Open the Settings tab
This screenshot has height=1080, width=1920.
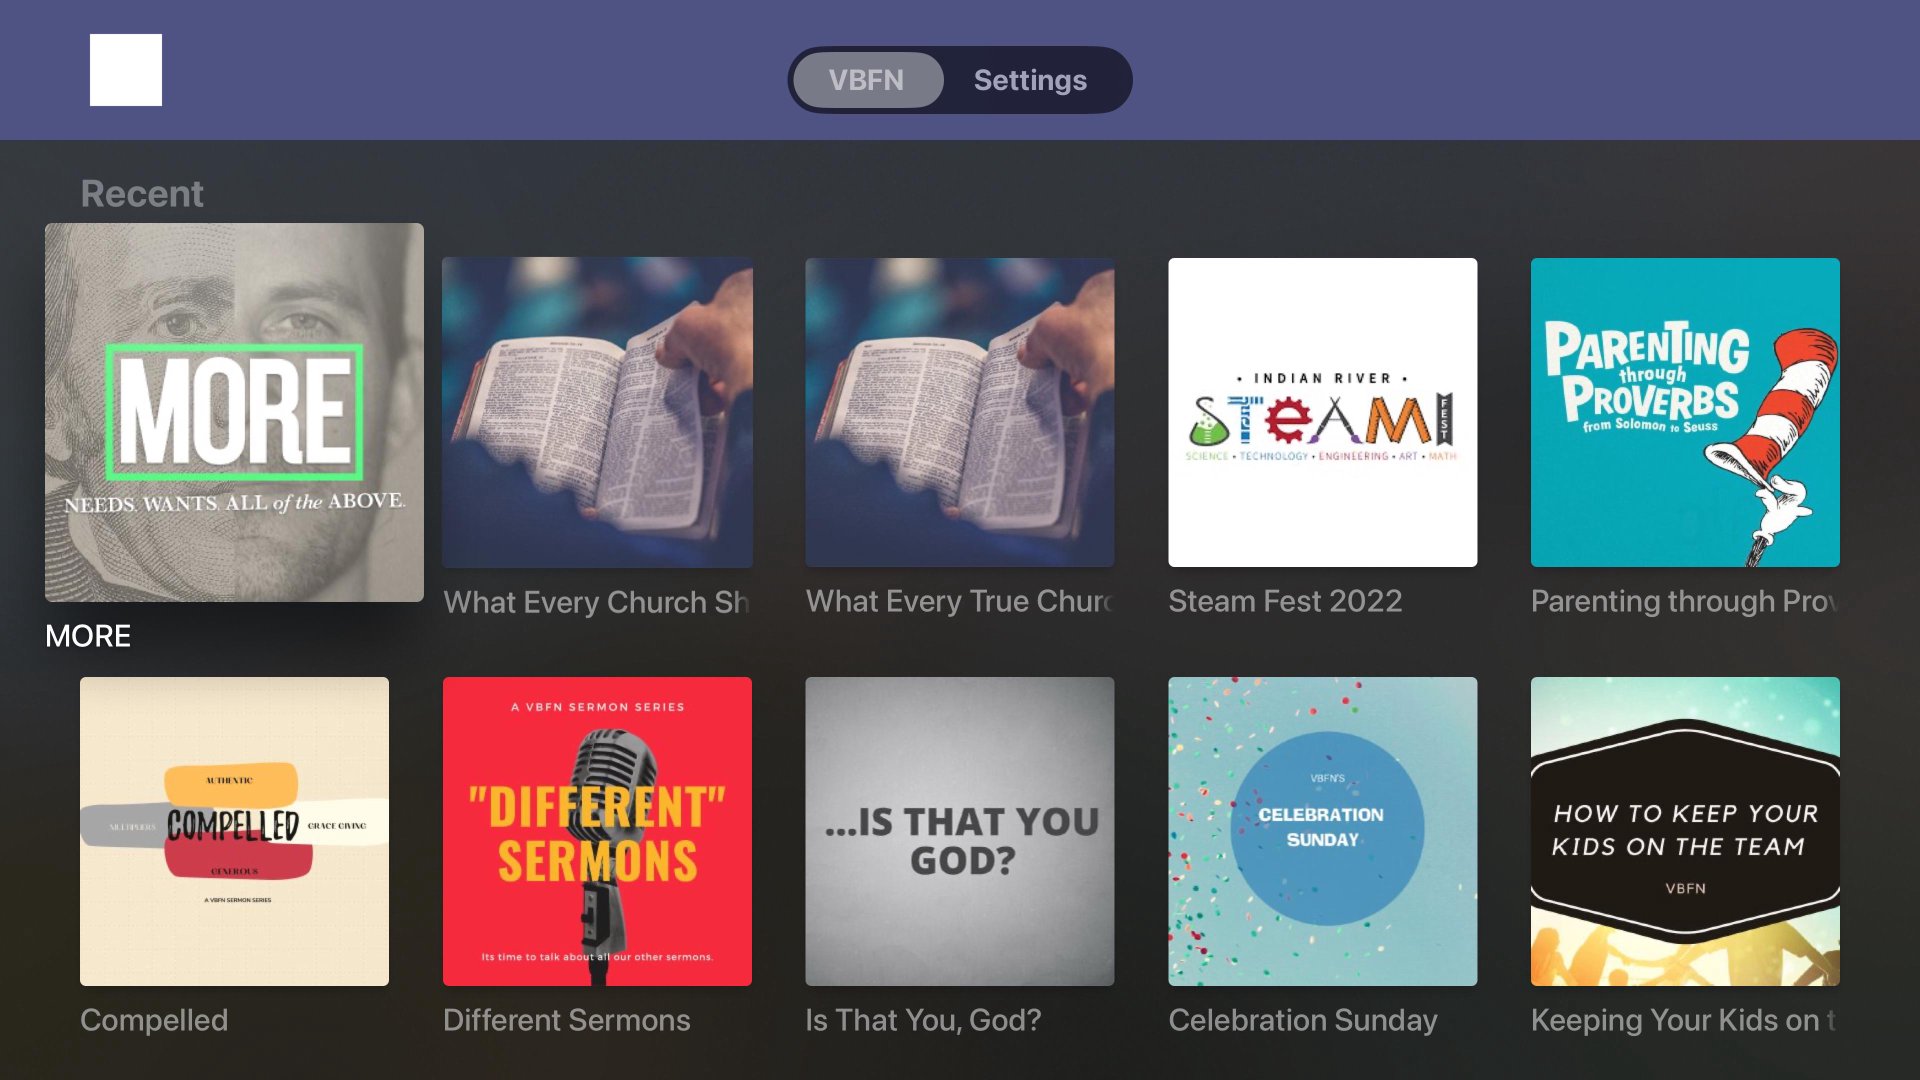coord(1030,80)
